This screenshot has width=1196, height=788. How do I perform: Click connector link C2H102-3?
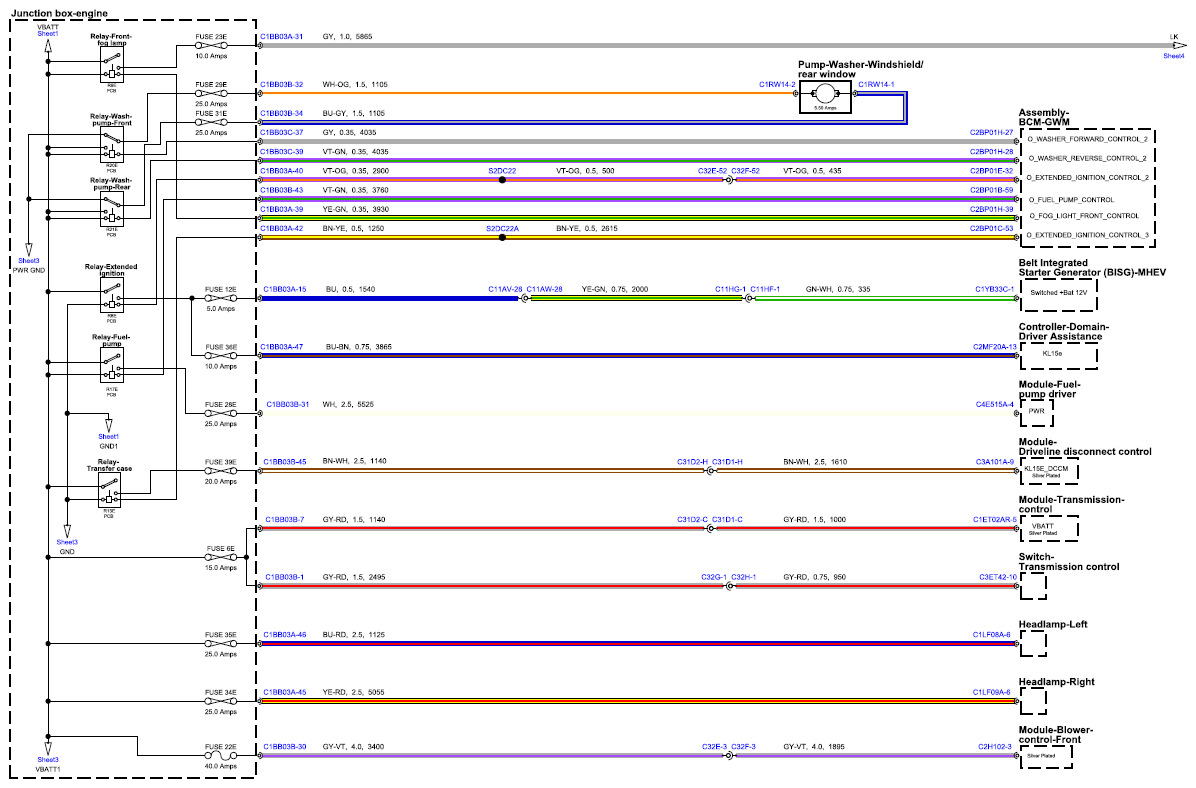point(995,747)
